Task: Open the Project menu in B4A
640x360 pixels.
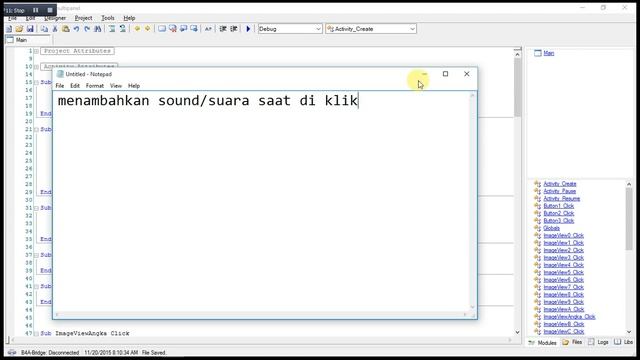Action: click(x=83, y=18)
